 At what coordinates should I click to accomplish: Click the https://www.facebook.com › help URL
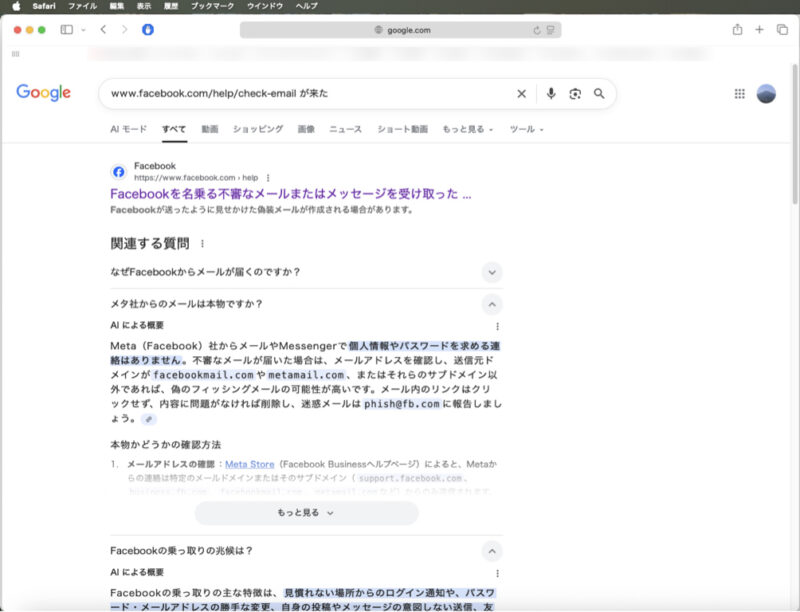click(196, 178)
